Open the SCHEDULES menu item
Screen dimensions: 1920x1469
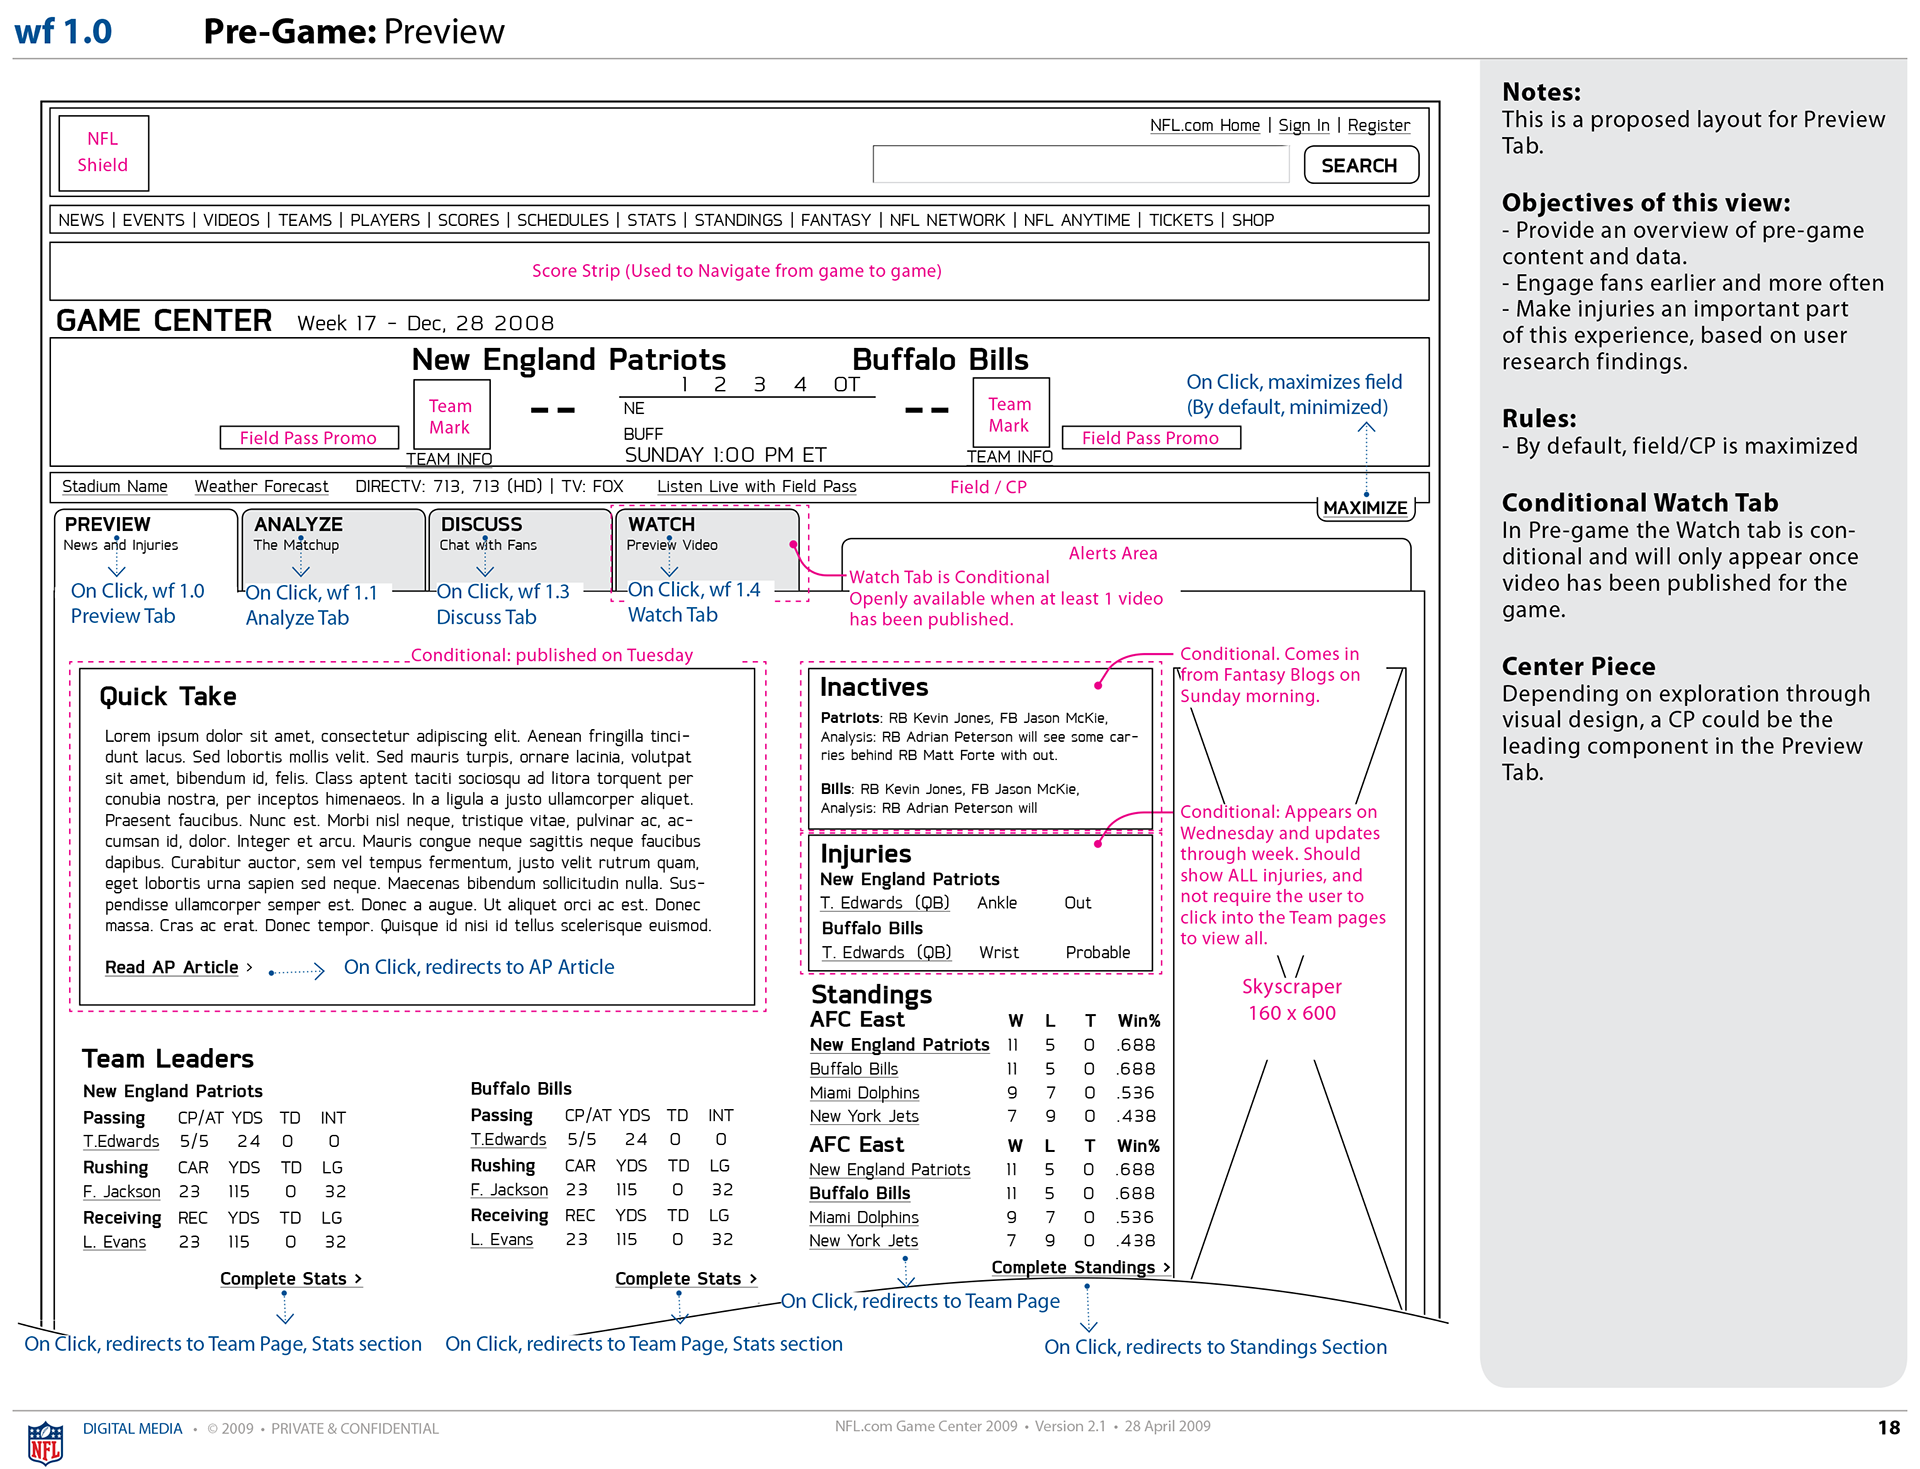562,220
